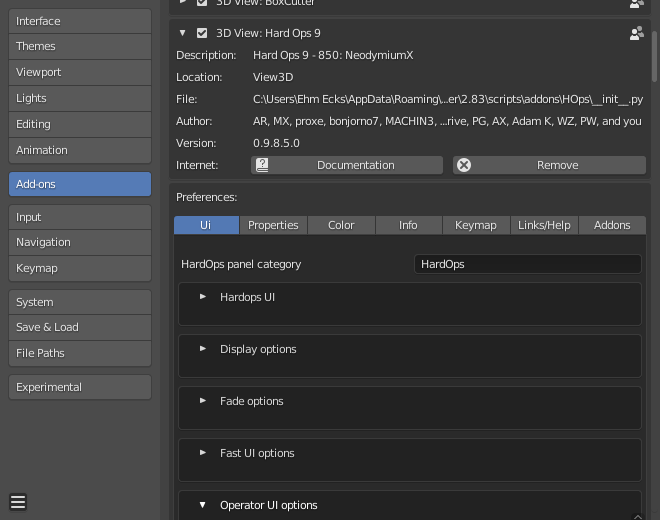Click the community user icon for Hard Ops 9
Screen dimensions: 660x520
tap(636, 33)
